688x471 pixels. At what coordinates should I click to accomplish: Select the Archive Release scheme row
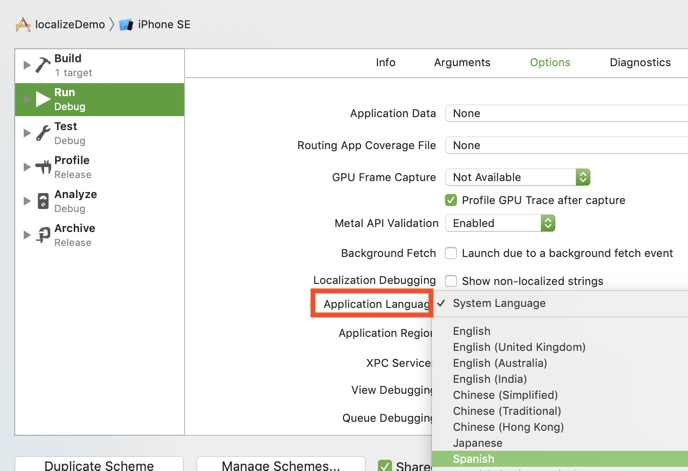click(100, 235)
